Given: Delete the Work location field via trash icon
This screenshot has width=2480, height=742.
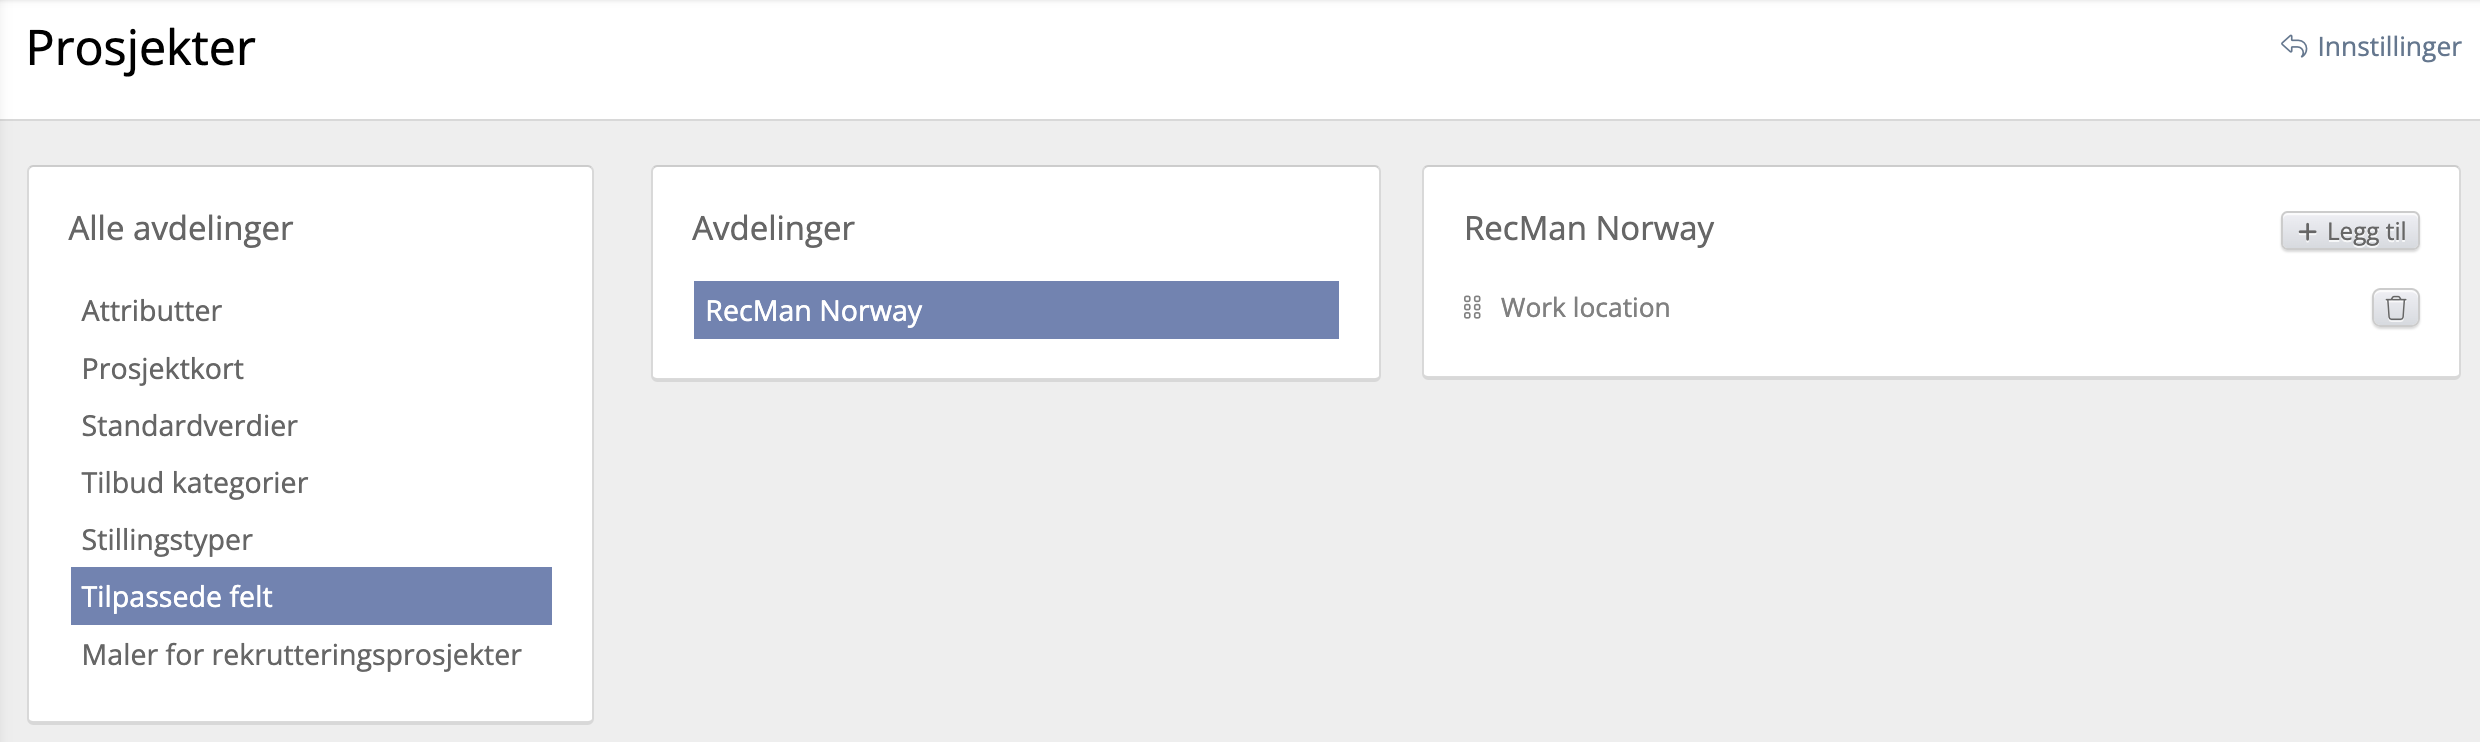Looking at the screenshot, I should coord(2395,308).
